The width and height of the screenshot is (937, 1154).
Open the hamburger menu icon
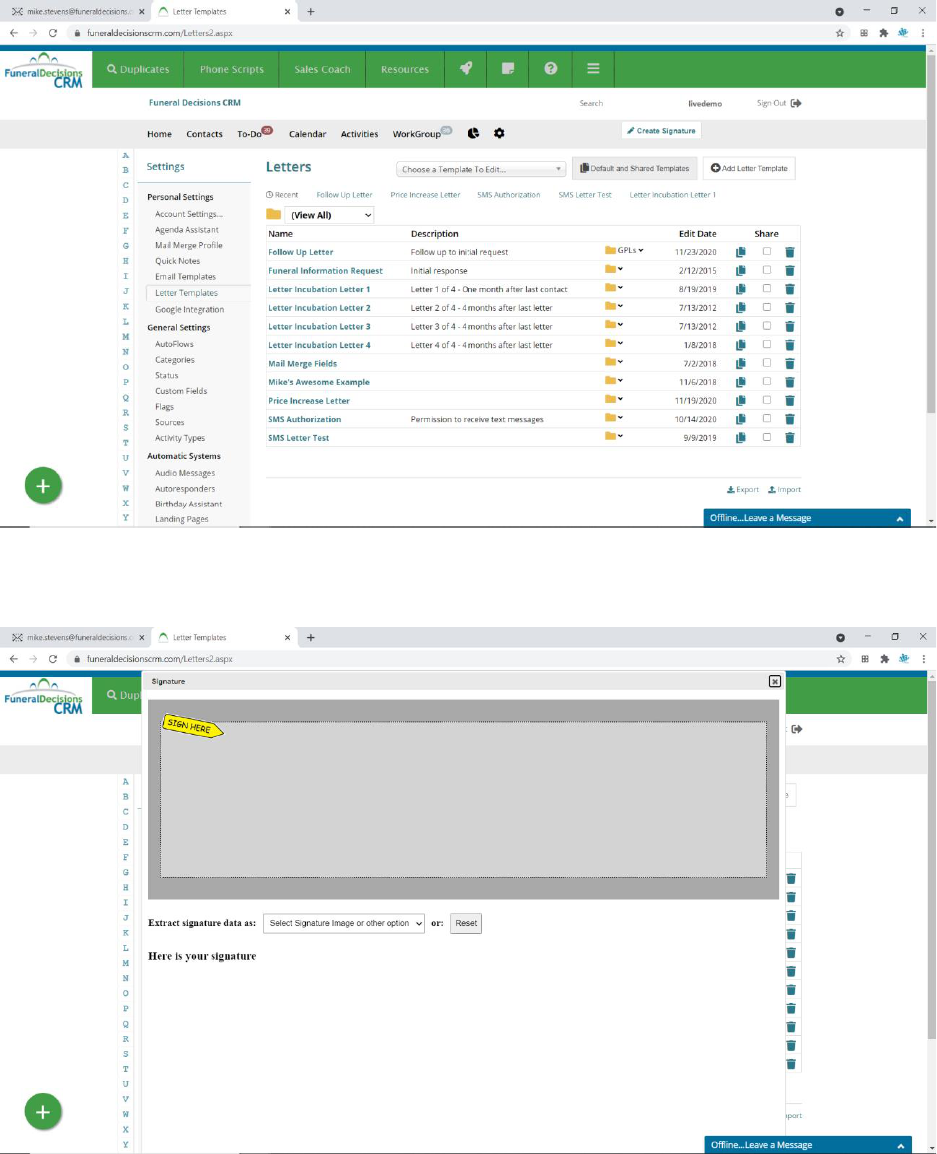[x=593, y=69]
